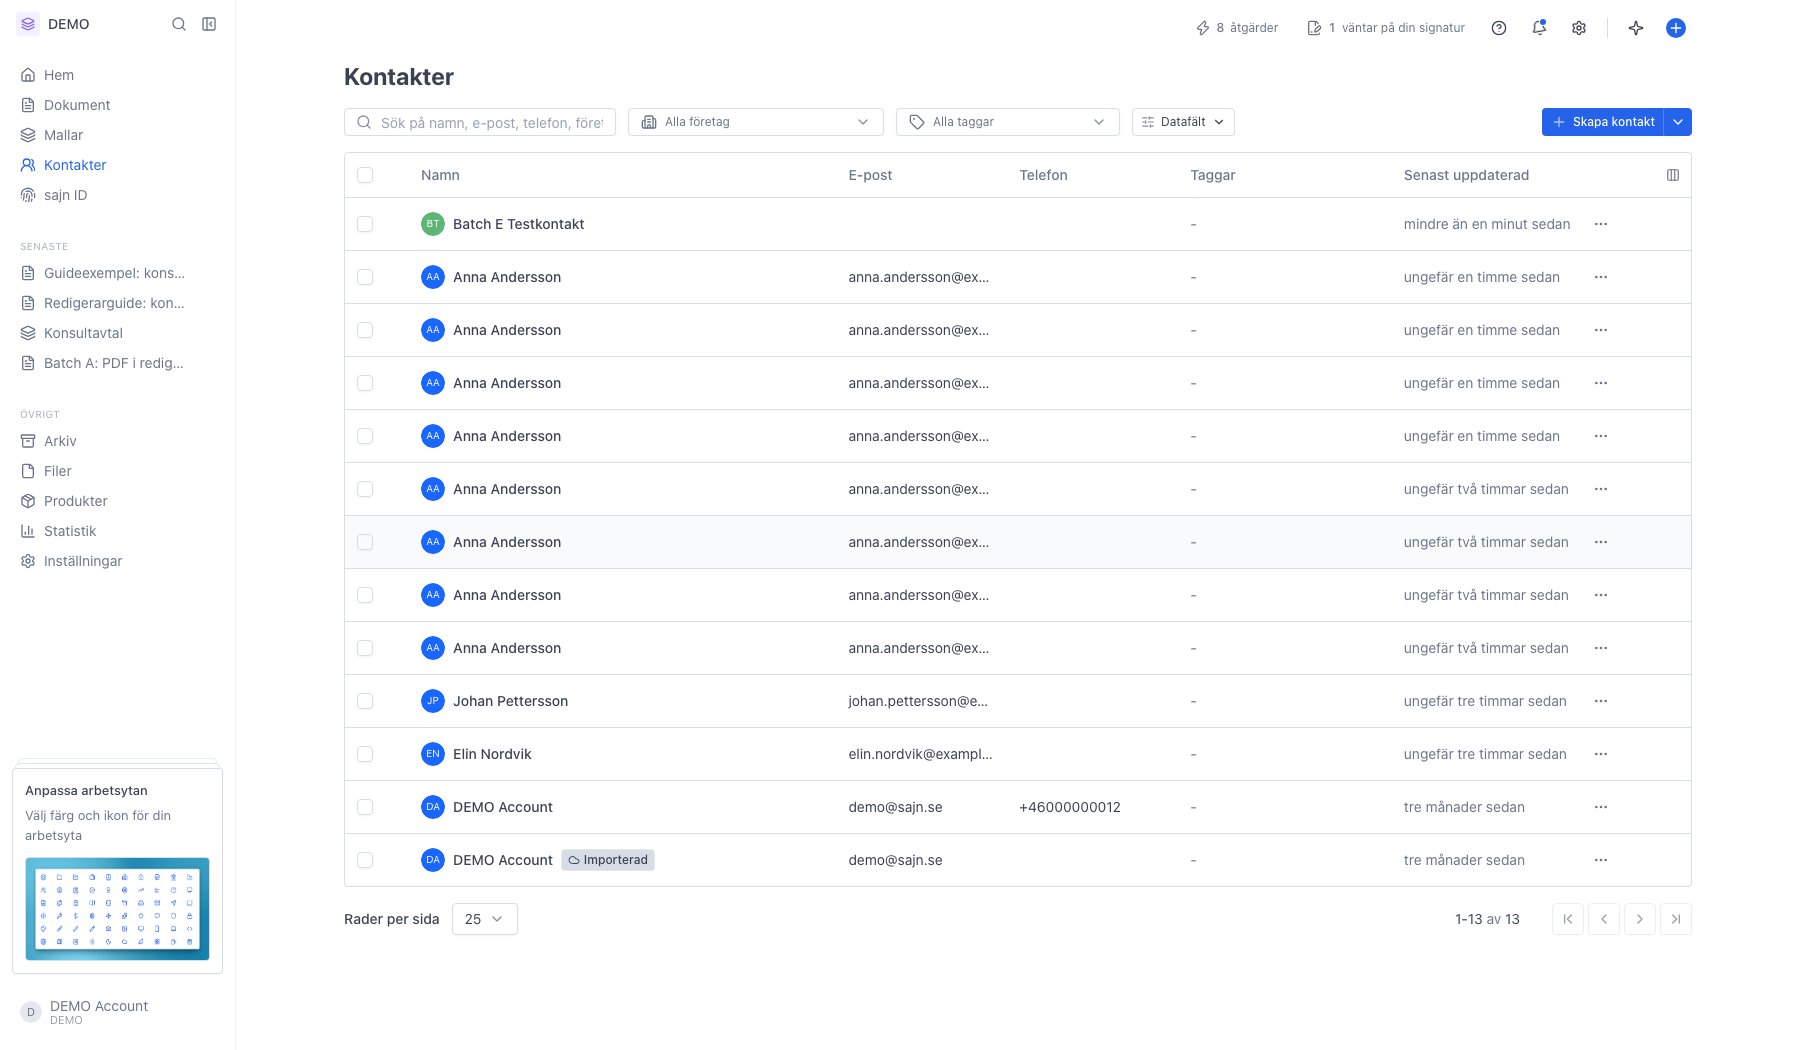This screenshot has width=1800, height=1050.
Task: Open settings via the top gear icon
Action: [x=1579, y=28]
